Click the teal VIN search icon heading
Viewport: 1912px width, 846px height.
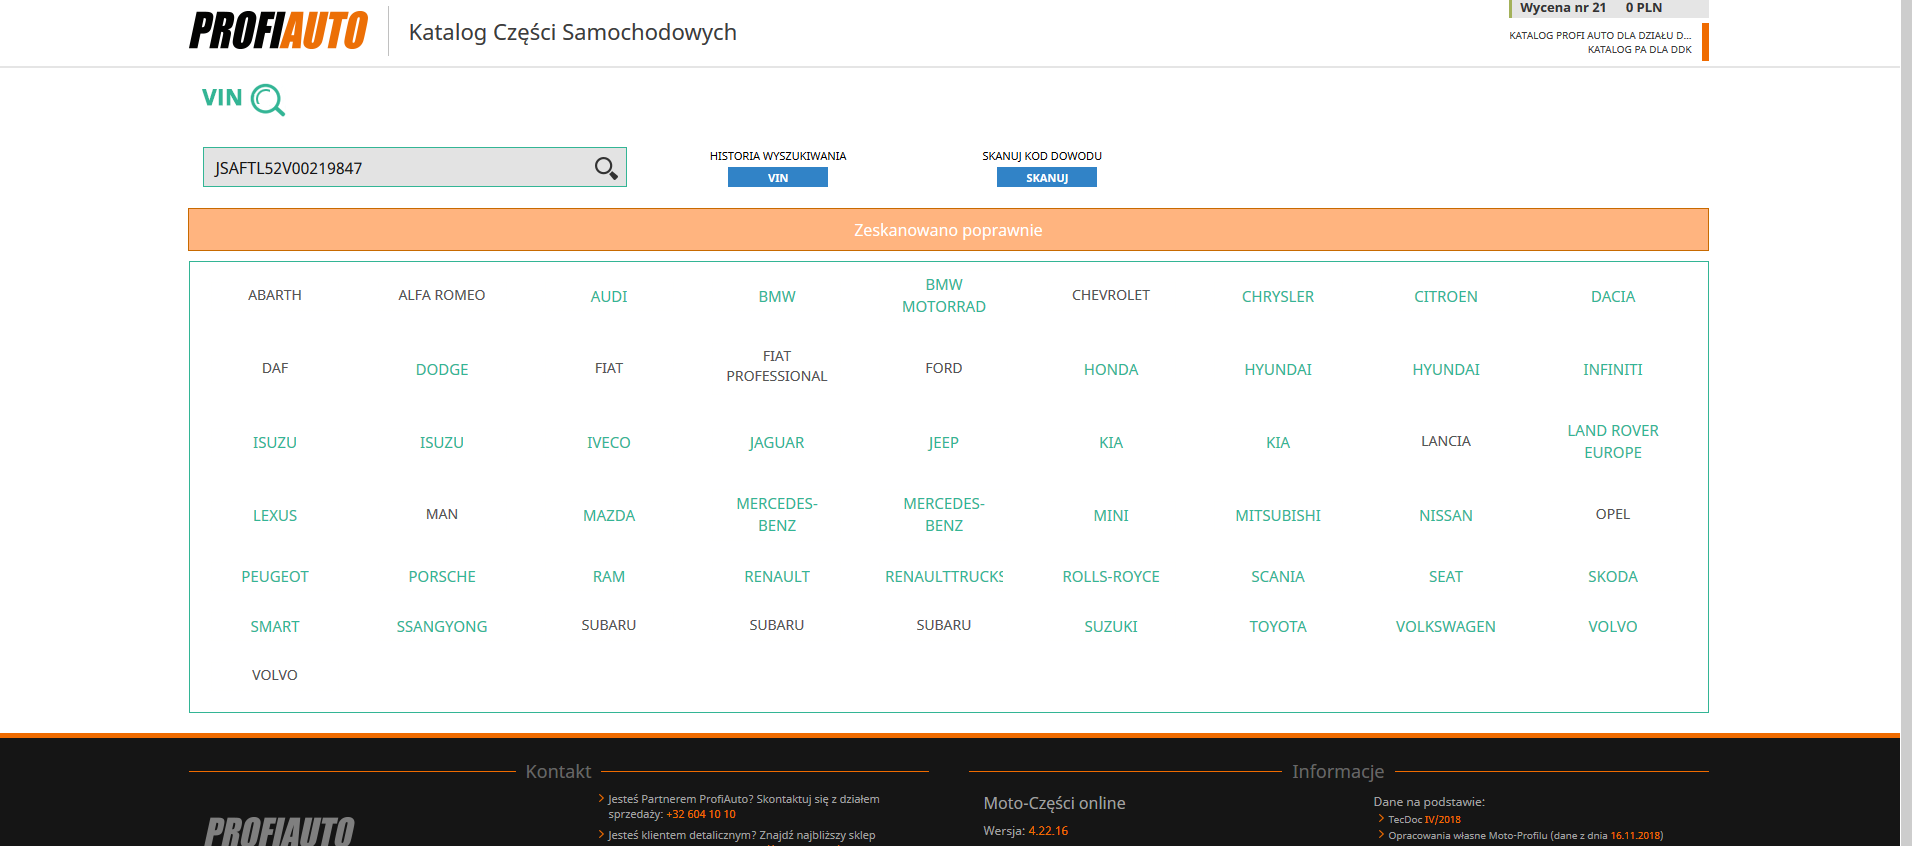[243, 99]
